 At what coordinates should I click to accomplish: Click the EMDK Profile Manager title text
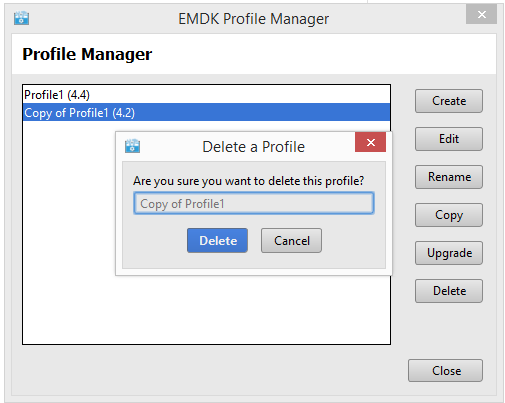253,19
